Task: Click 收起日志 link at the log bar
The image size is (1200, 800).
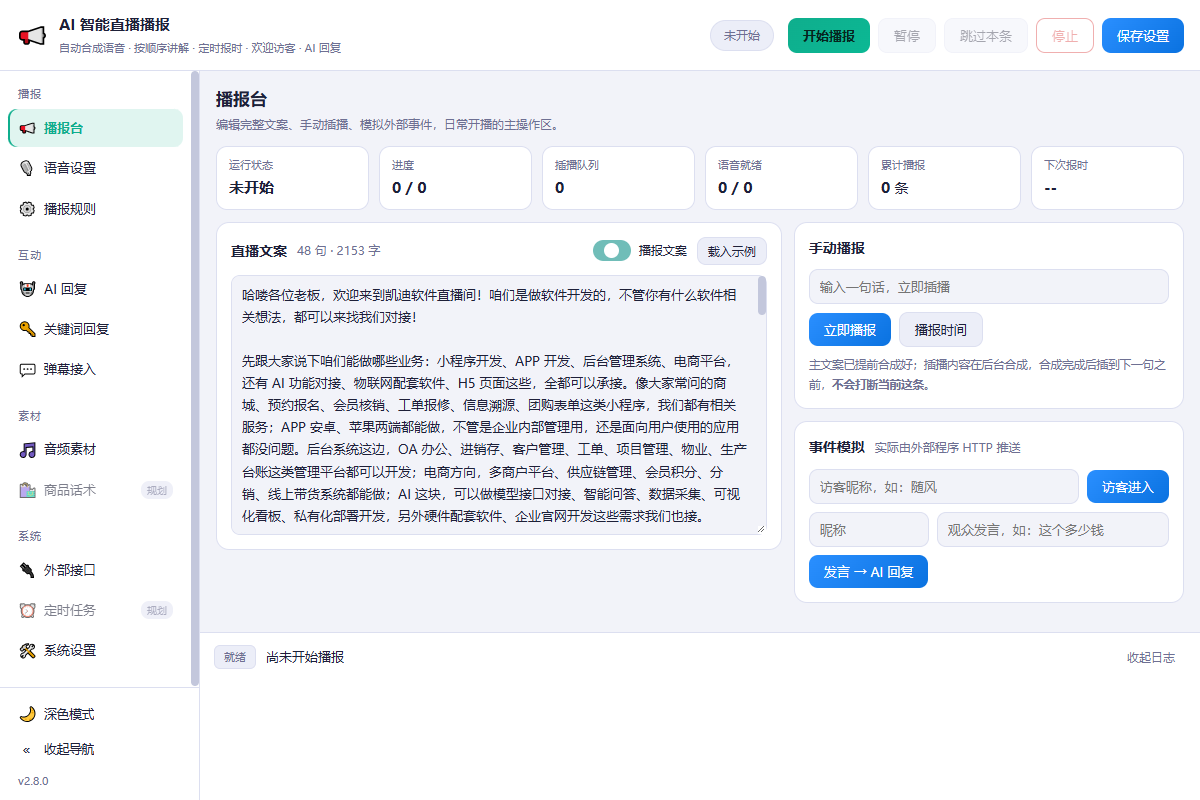Action: click(x=1151, y=657)
